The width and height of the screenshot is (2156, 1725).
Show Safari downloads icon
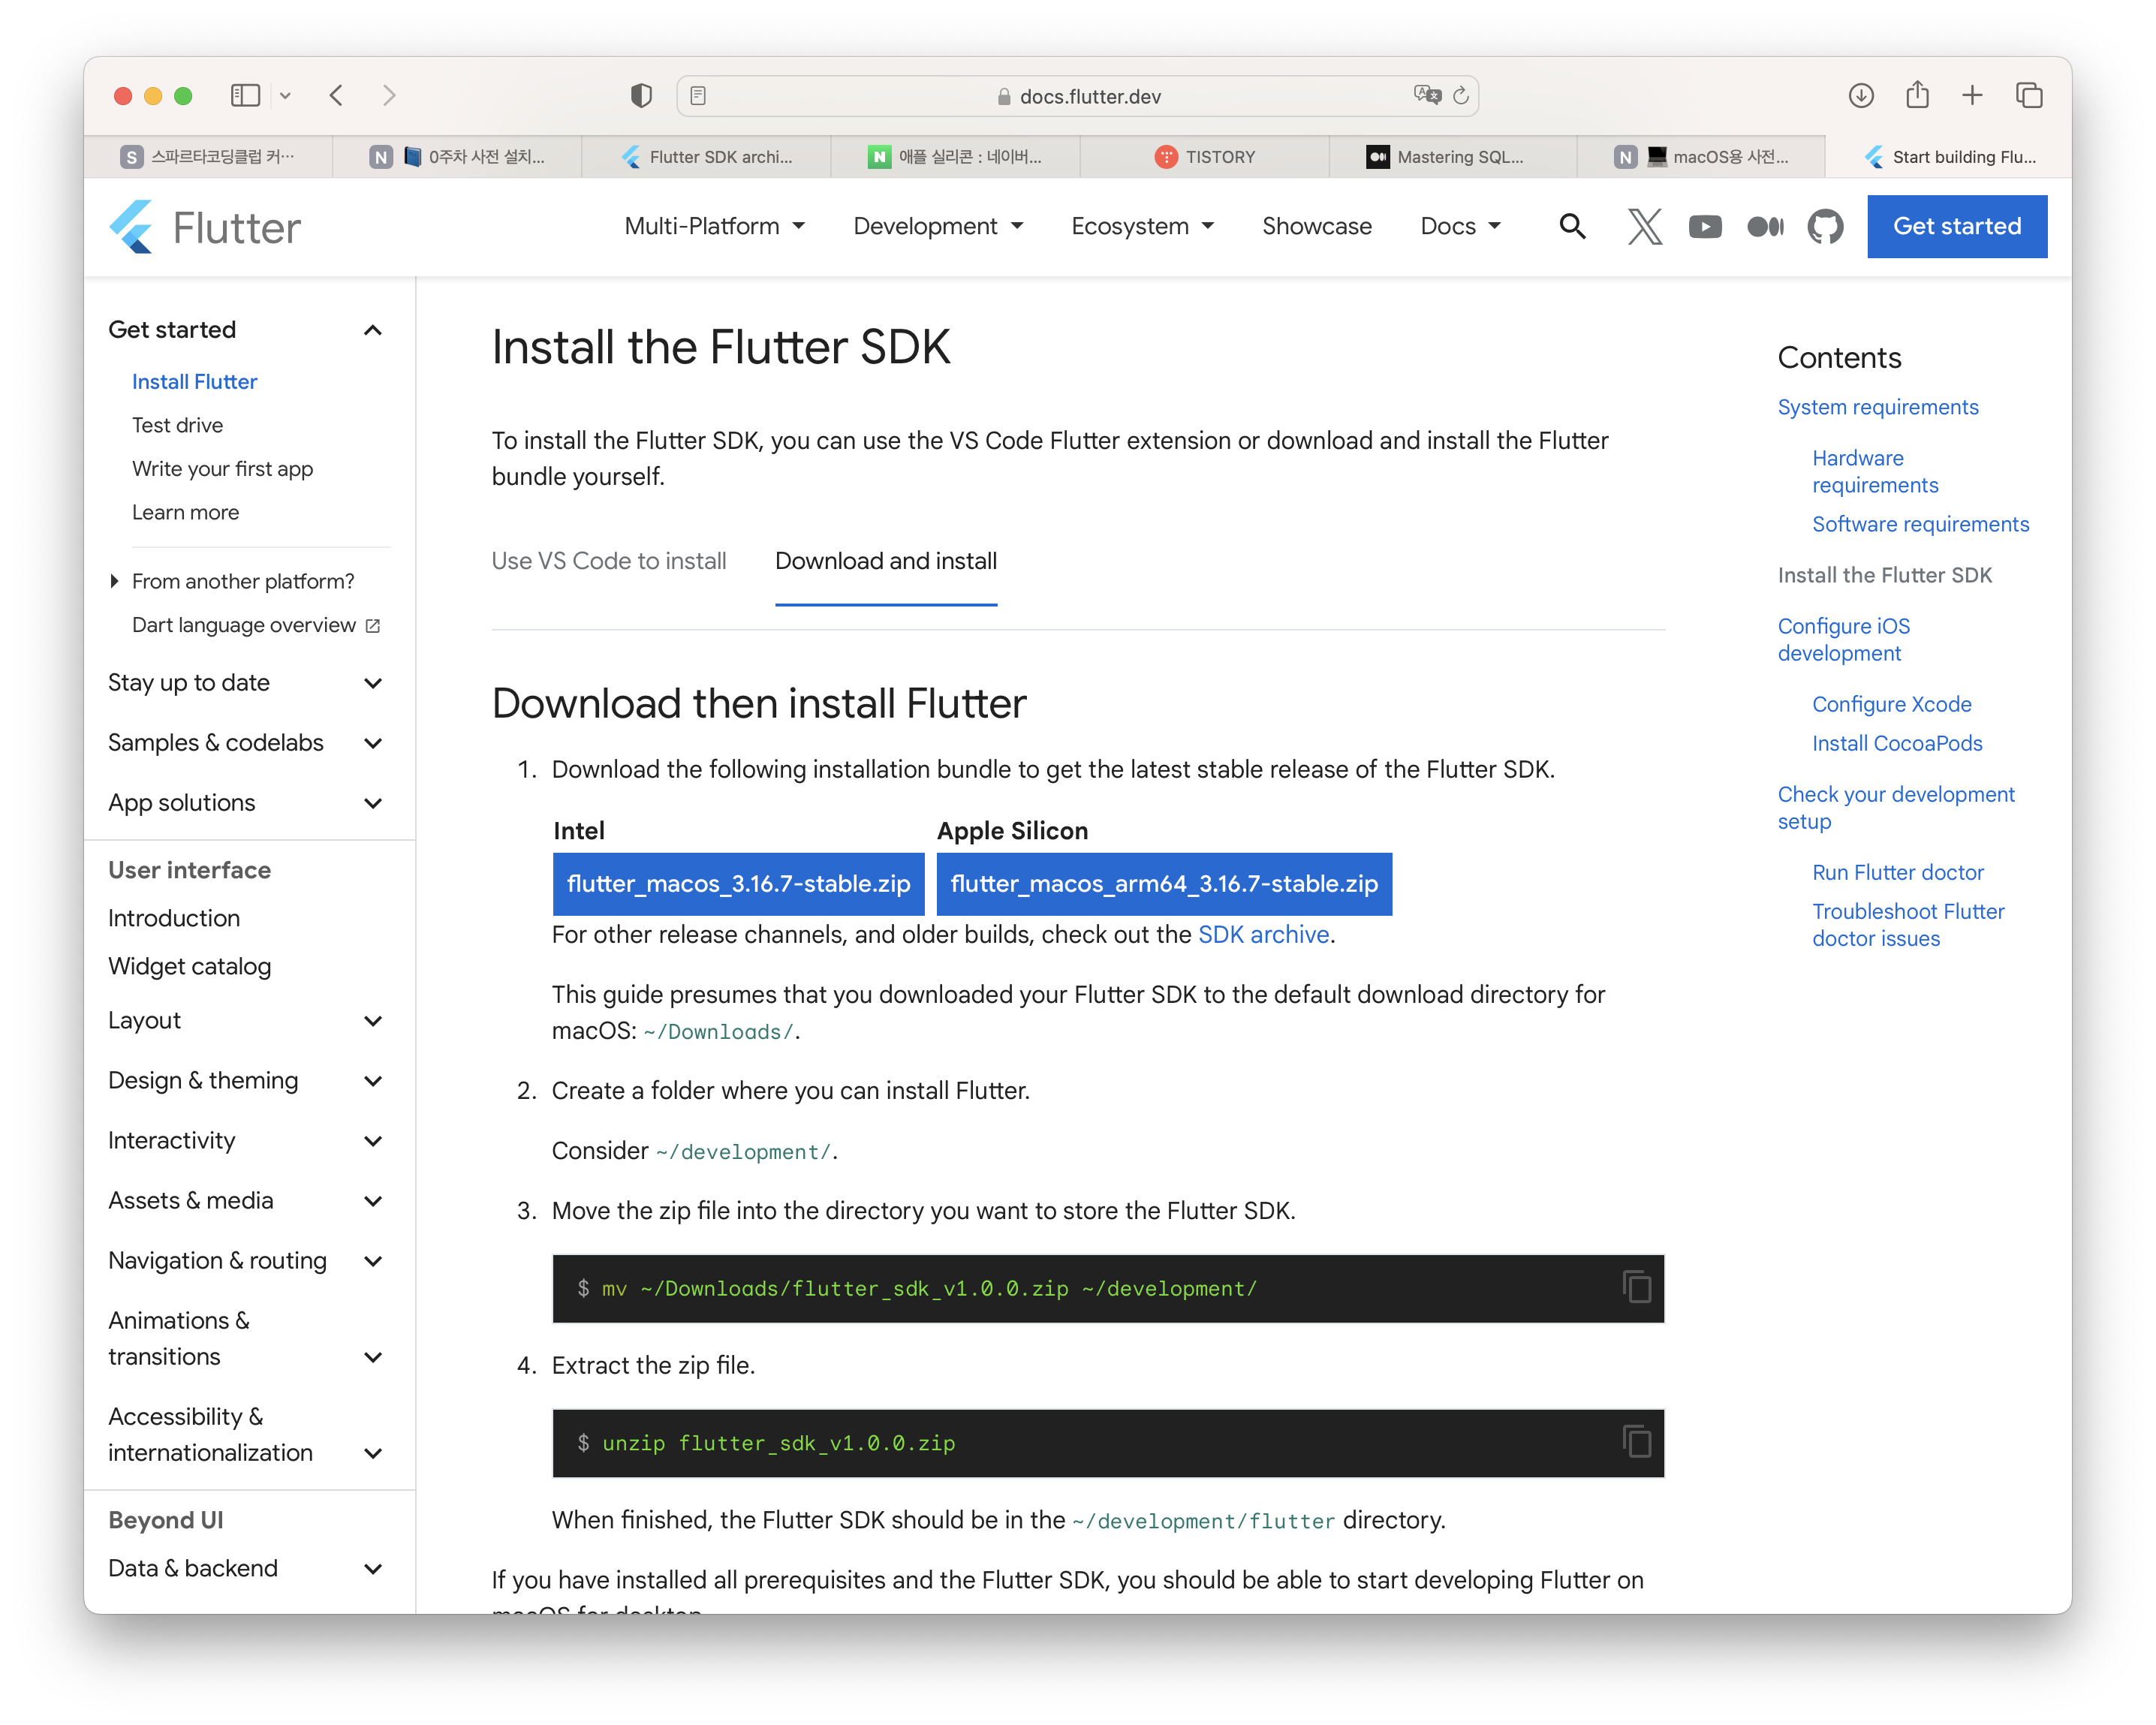pos(1861,95)
